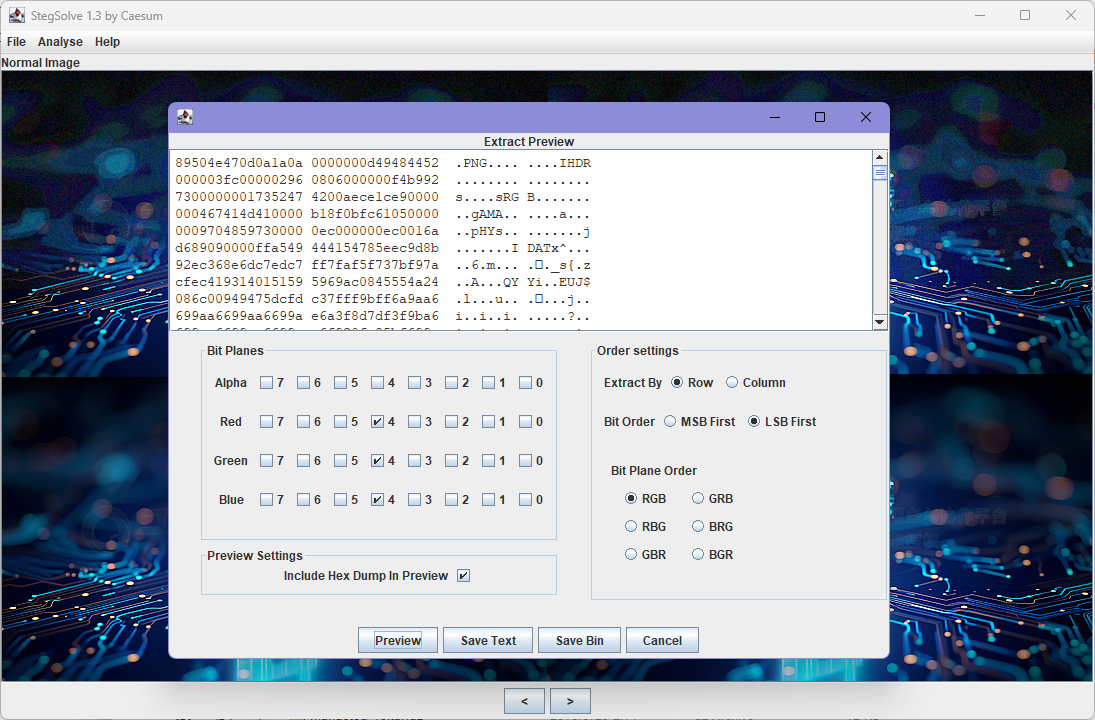Minimize the Extract Preview dialog
Viewport: 1095px width, 720px height.
pyautogui.click(x=775, y=117)
